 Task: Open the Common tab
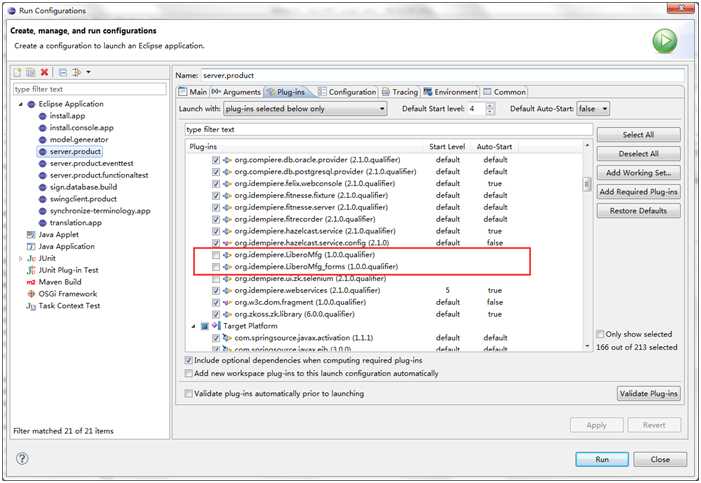click(x=504, y=92)
